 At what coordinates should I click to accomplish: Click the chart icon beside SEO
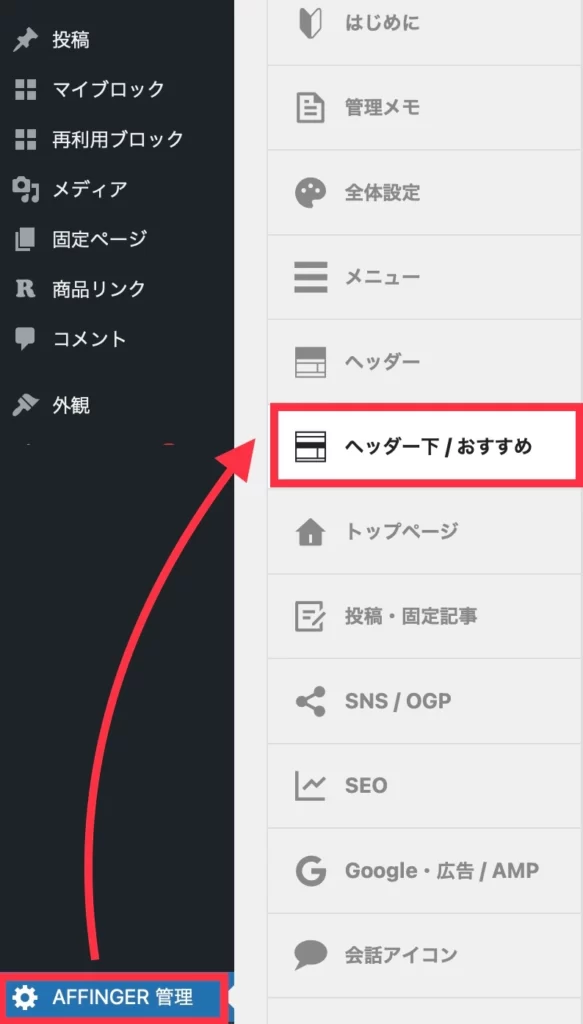pyautogui.click(x=311, y=786)
